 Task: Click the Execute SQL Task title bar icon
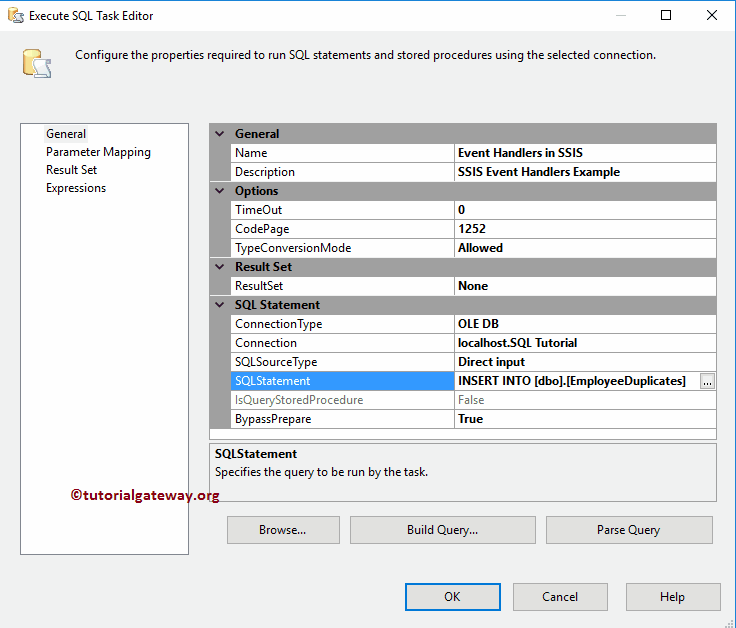pos(15,15)
